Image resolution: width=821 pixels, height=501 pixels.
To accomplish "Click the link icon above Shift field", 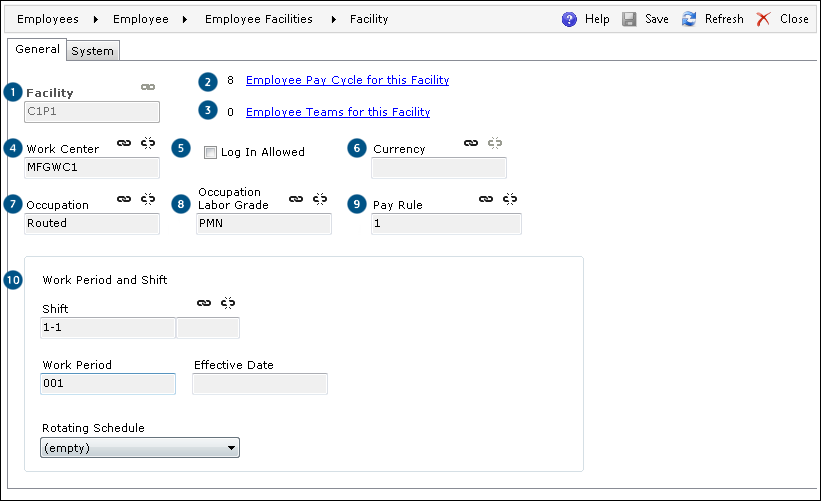I will (x=204, y=303).
